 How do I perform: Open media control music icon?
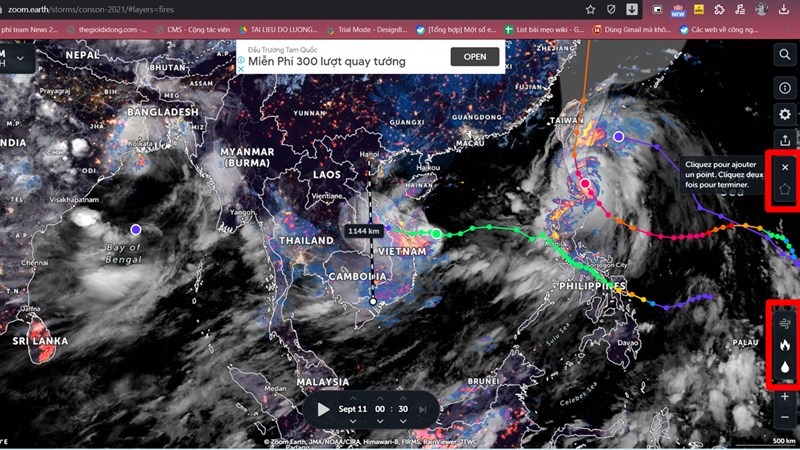pyautogui.click(x=740, y=9)
